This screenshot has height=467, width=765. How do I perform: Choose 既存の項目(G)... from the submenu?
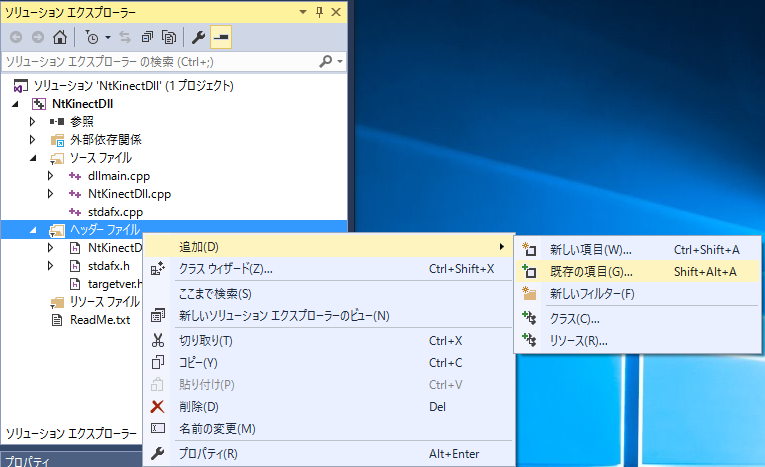[x=591, y=271]
